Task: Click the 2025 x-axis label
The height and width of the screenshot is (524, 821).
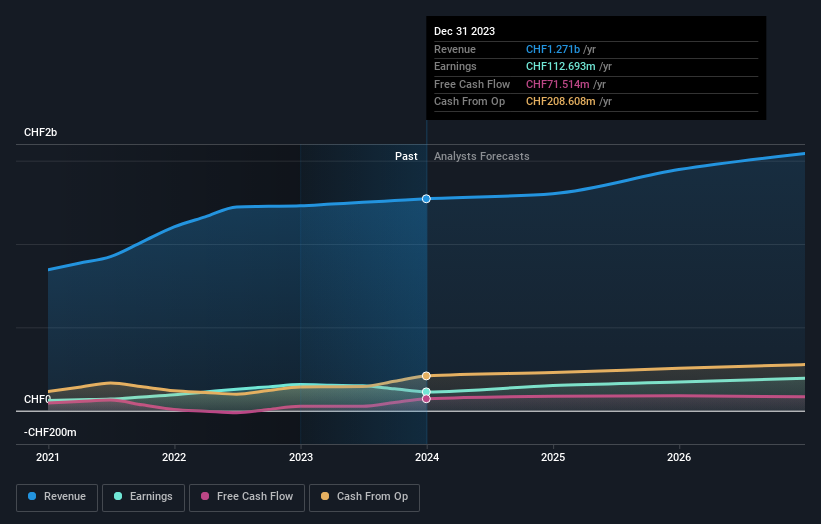Action: tap(553, 457)
